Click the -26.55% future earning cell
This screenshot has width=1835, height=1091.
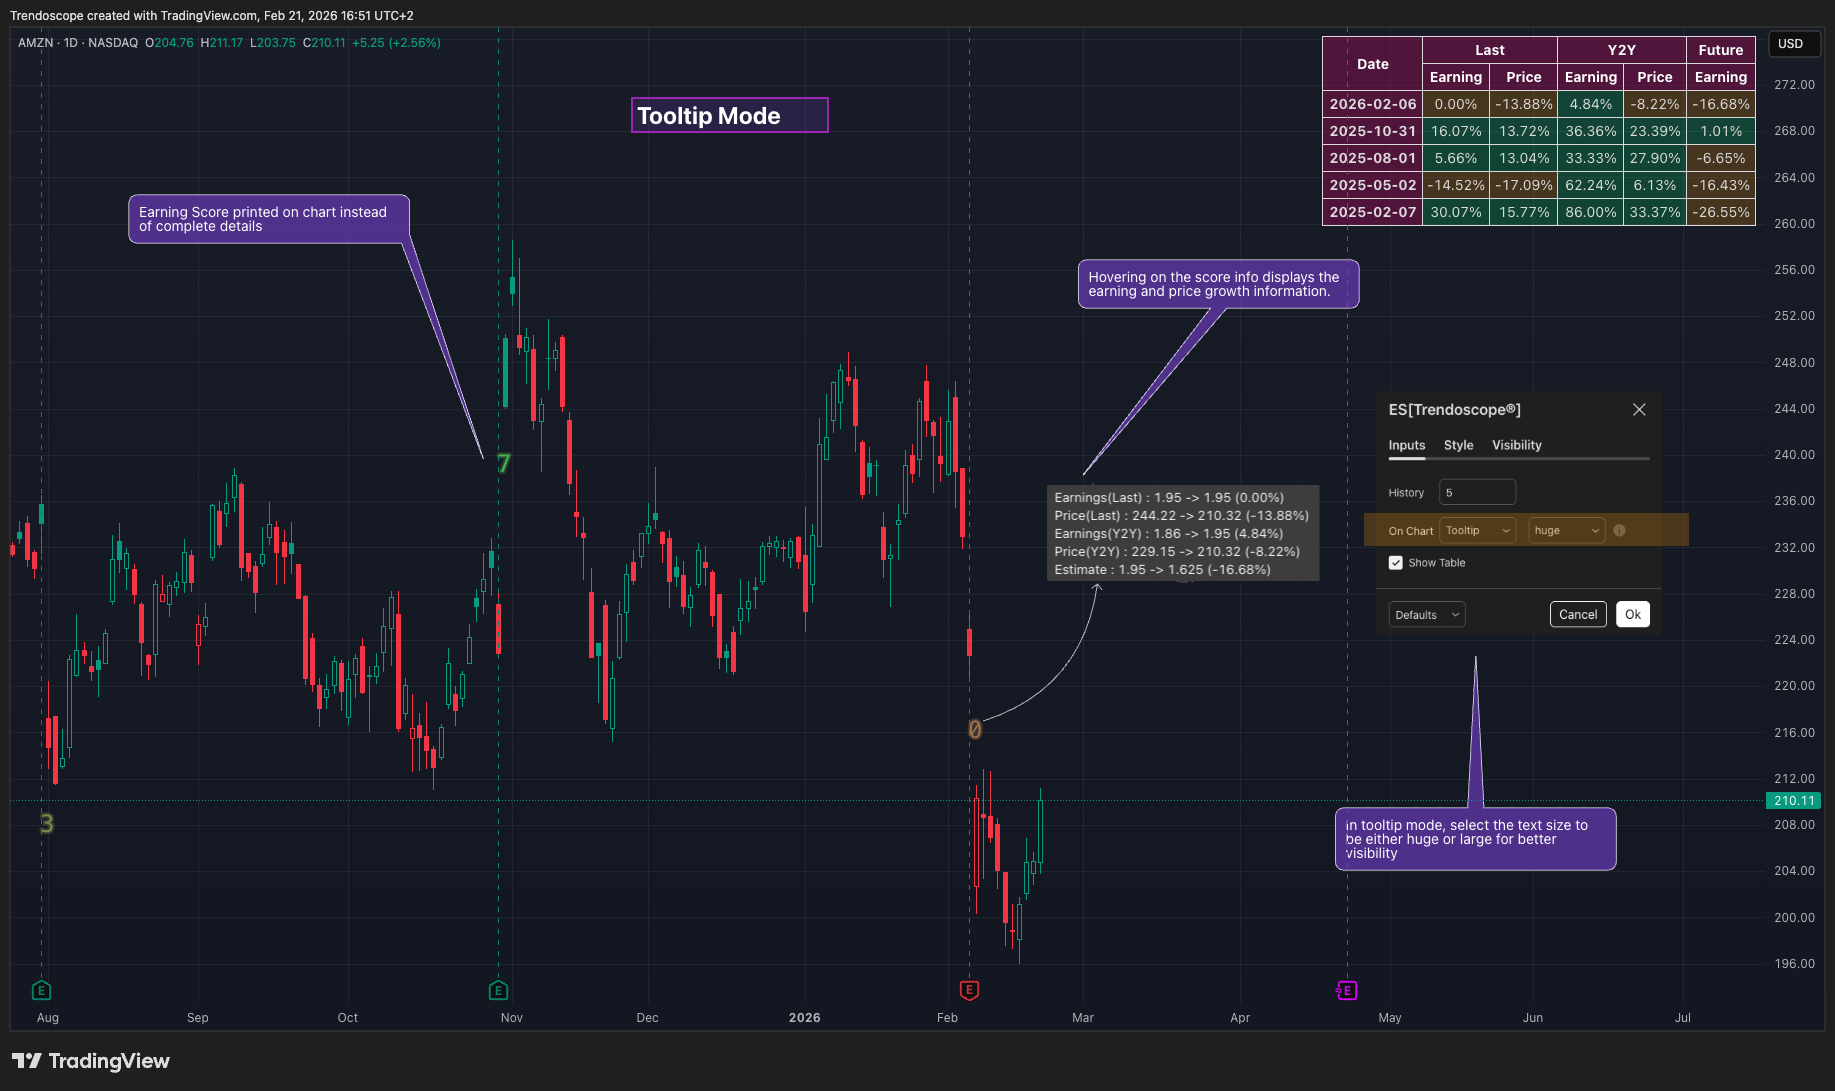[x=1720, y=212]
